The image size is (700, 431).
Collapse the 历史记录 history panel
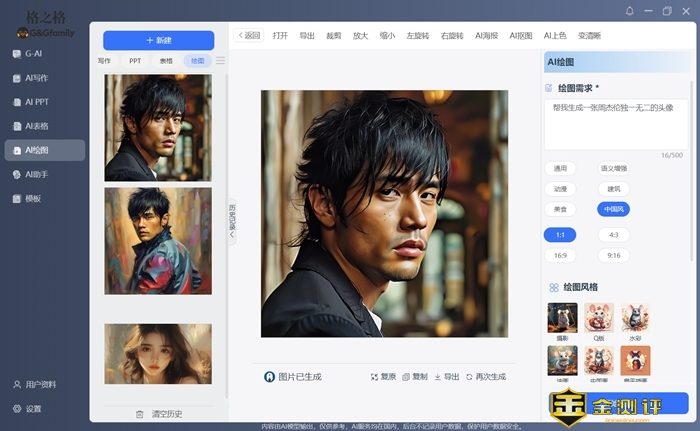232,220
